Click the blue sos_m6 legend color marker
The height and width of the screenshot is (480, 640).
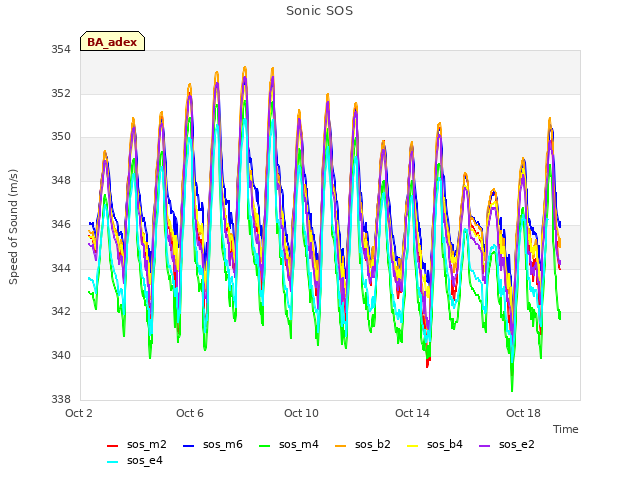coord(189,446)
